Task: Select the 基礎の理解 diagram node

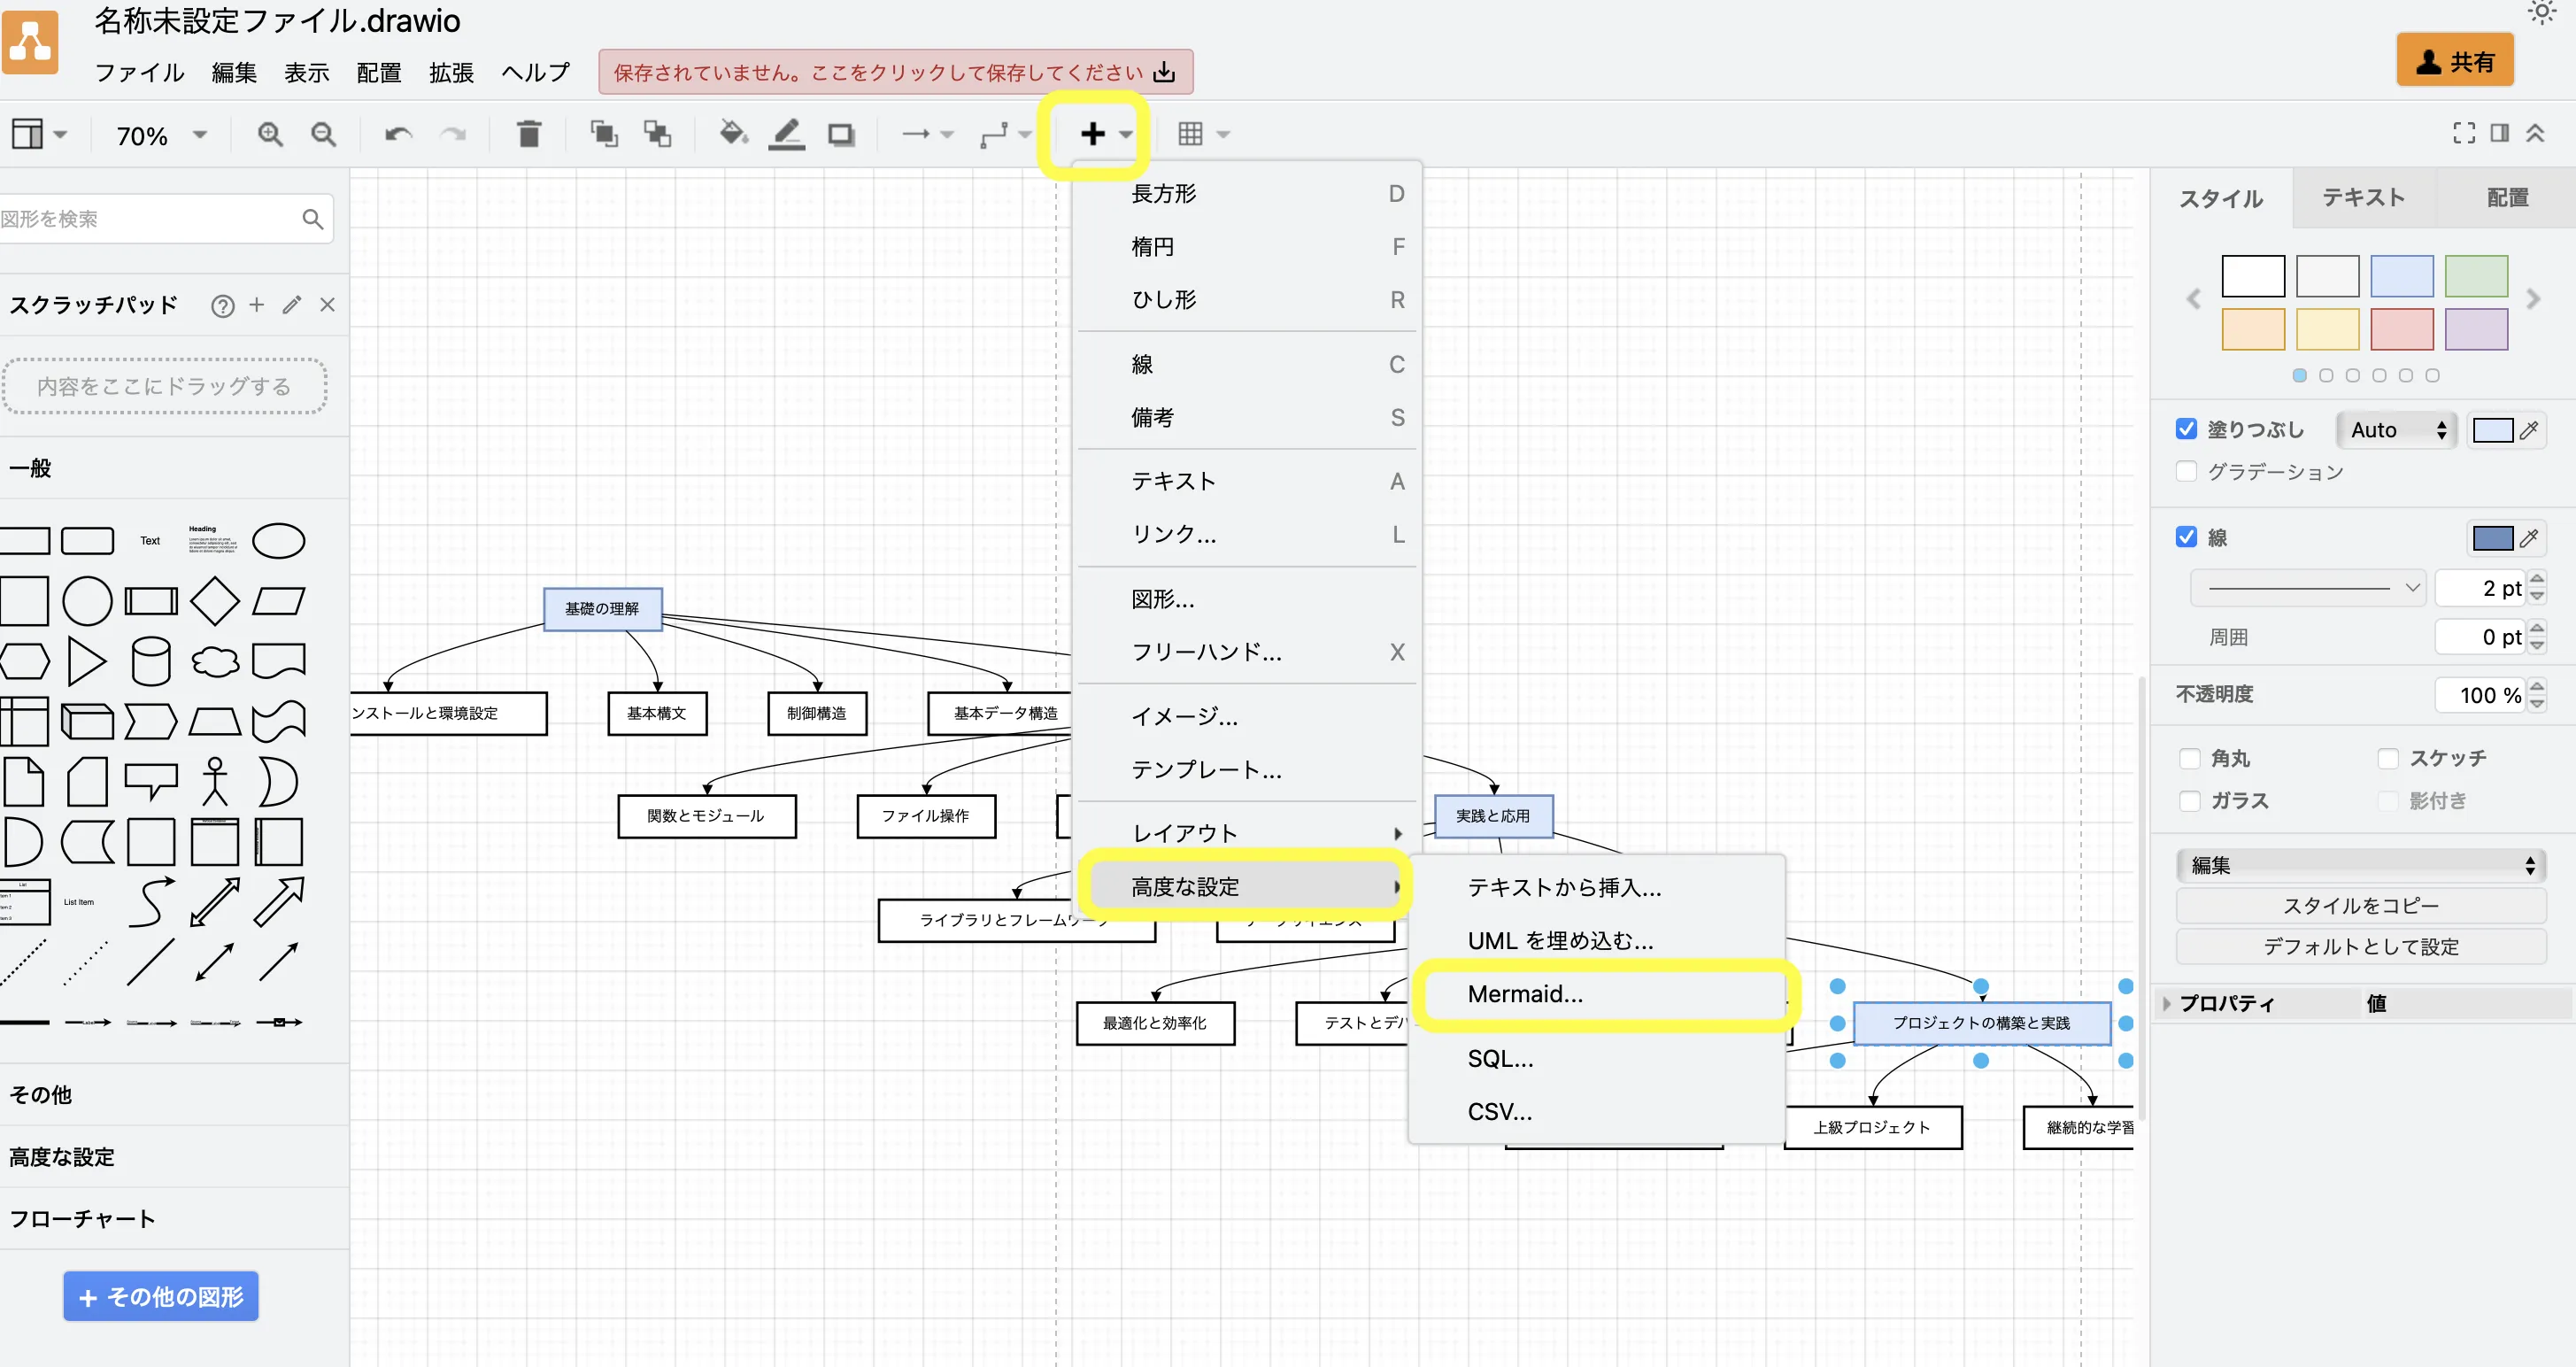Action: (x=602, y=609)
